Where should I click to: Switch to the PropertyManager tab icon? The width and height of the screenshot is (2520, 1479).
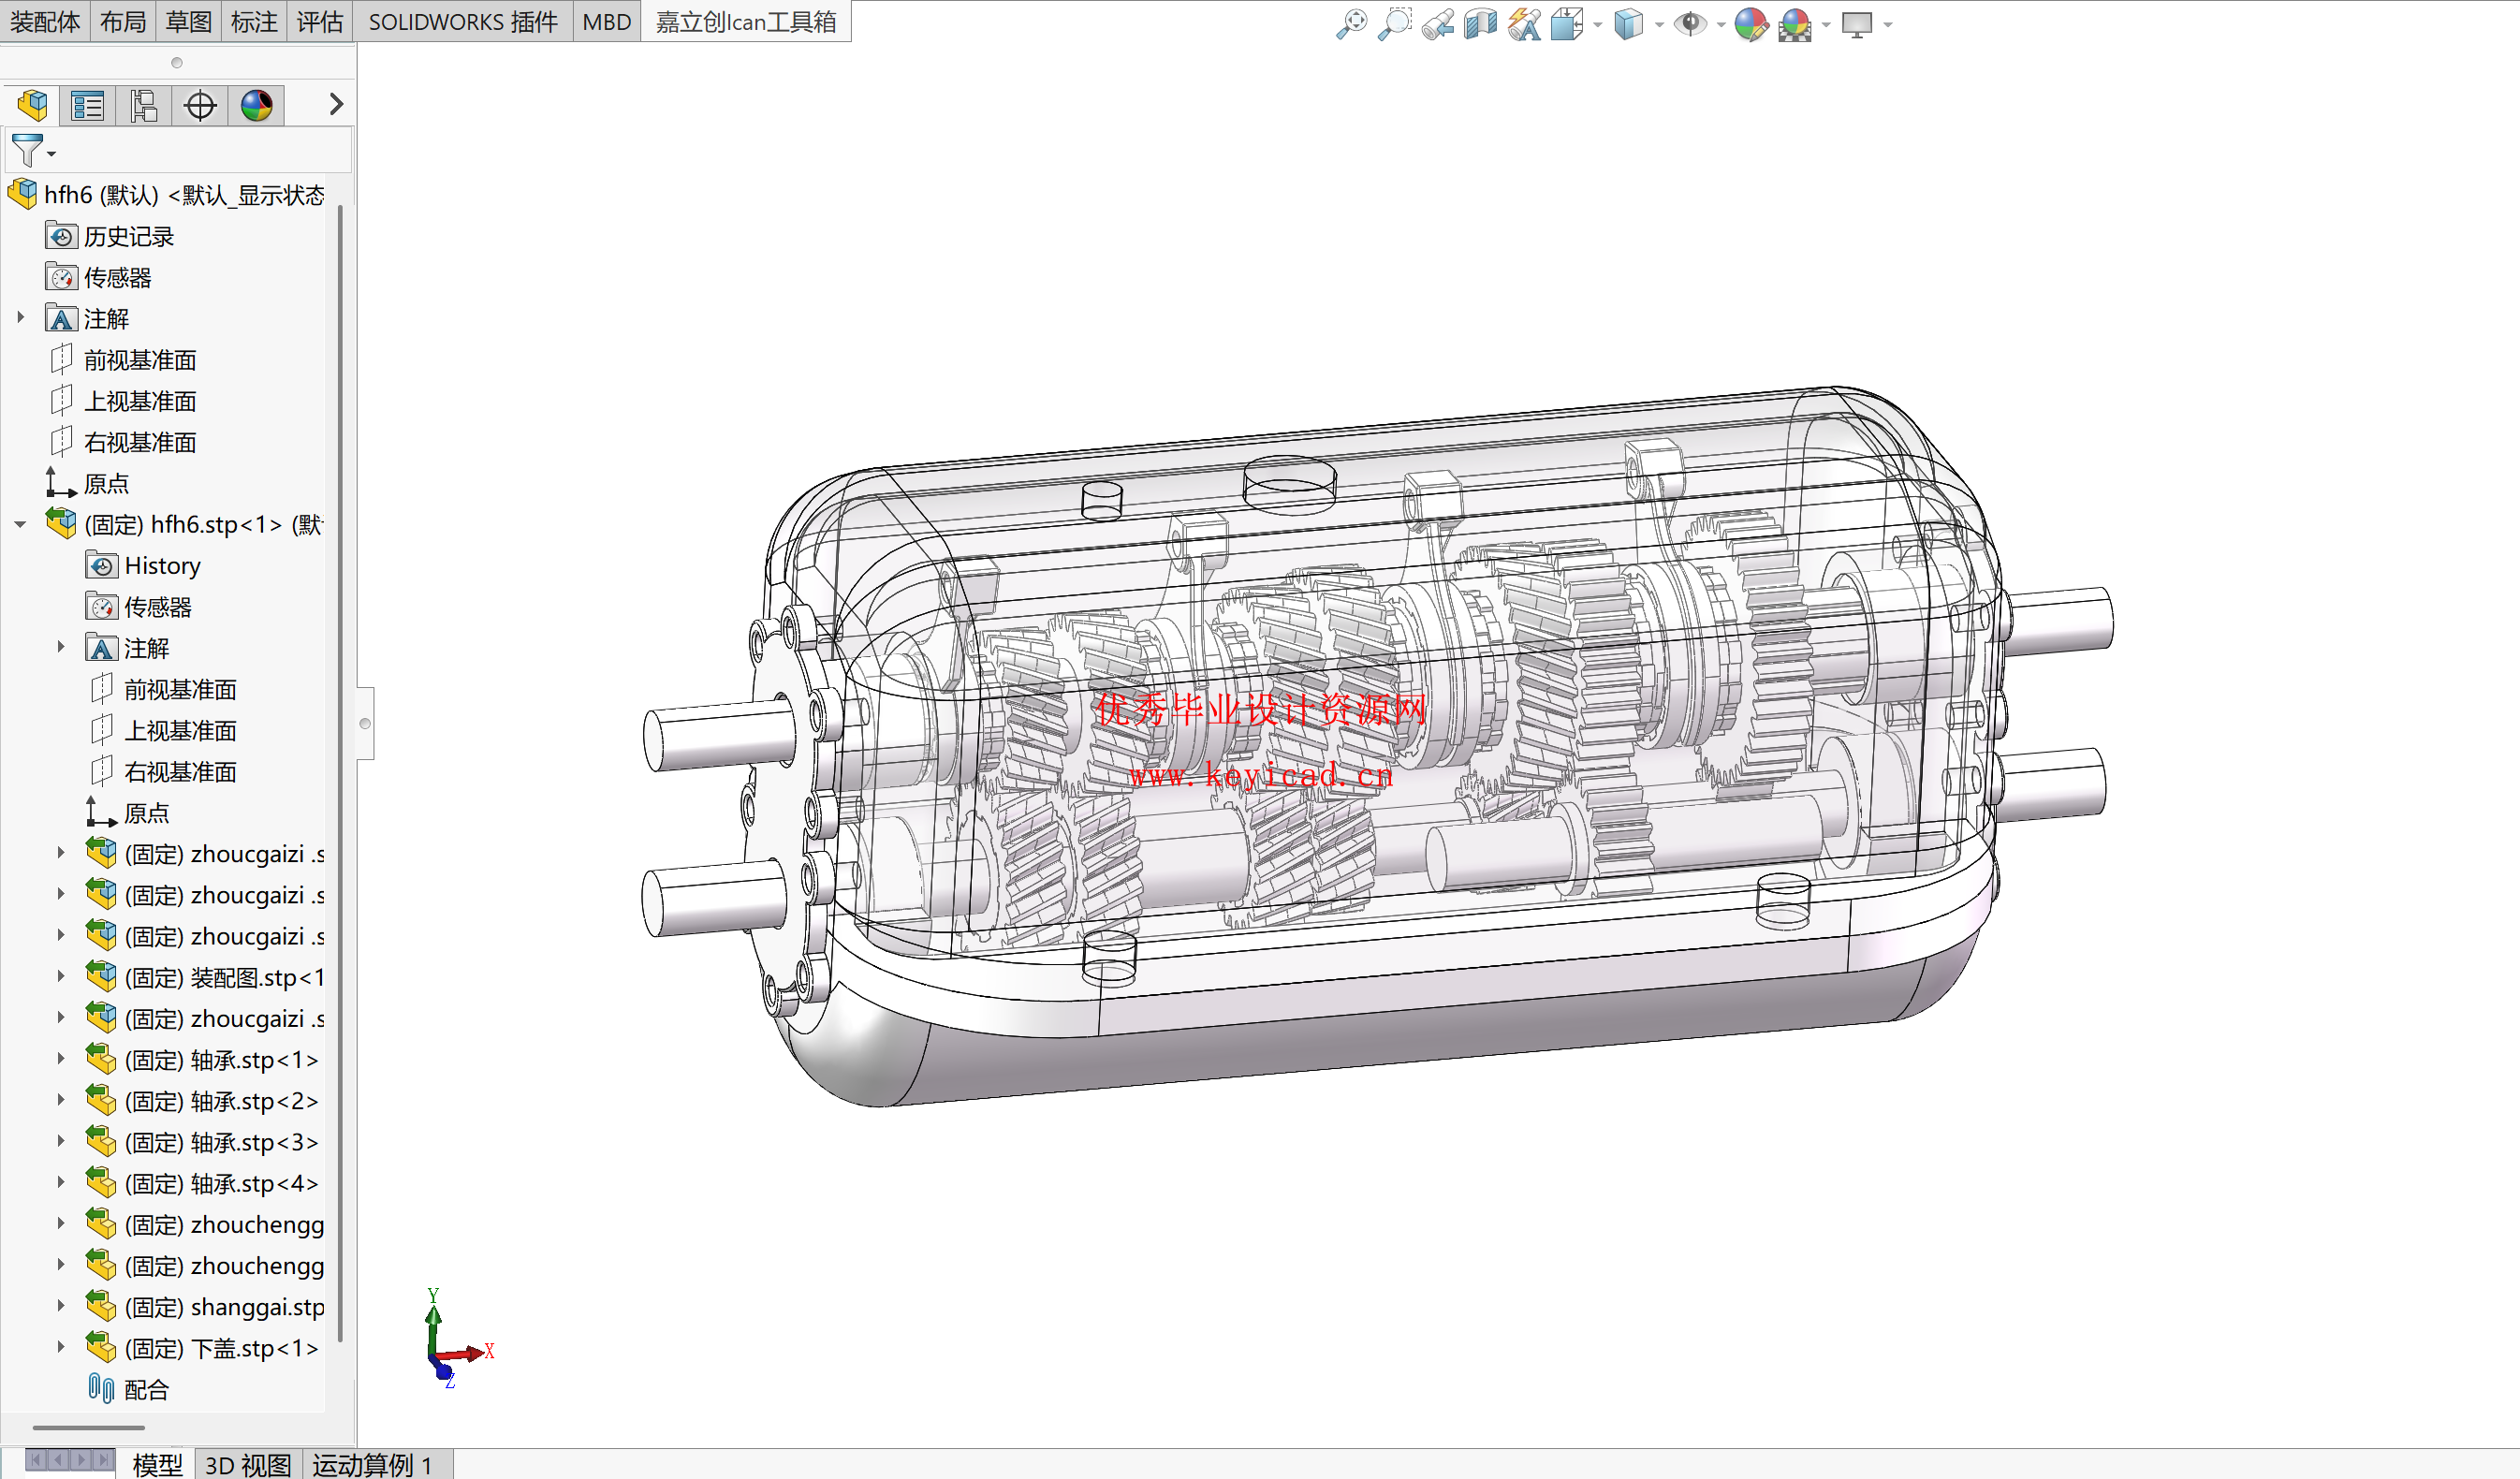[x=88, y=105]
